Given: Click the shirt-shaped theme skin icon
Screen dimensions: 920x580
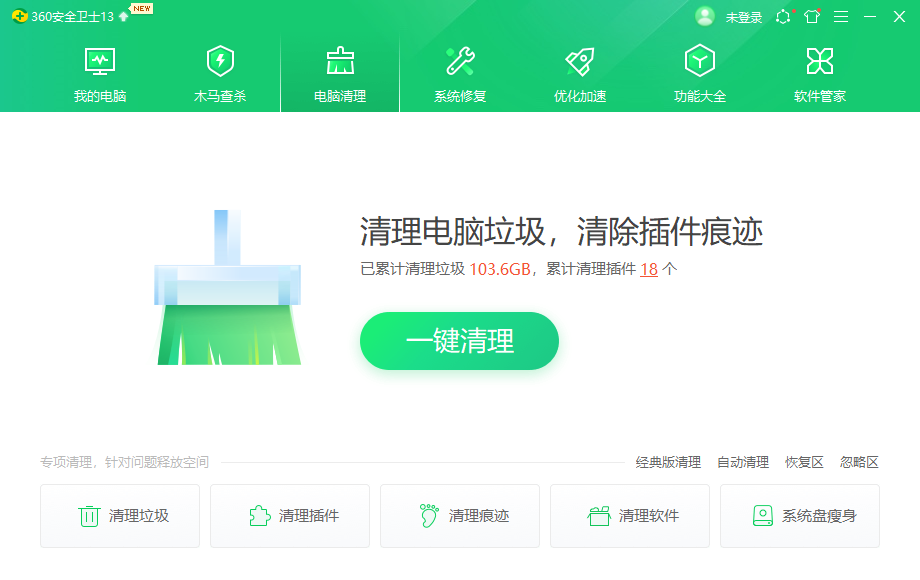Looking at the screenshot, I should point(811,16).
